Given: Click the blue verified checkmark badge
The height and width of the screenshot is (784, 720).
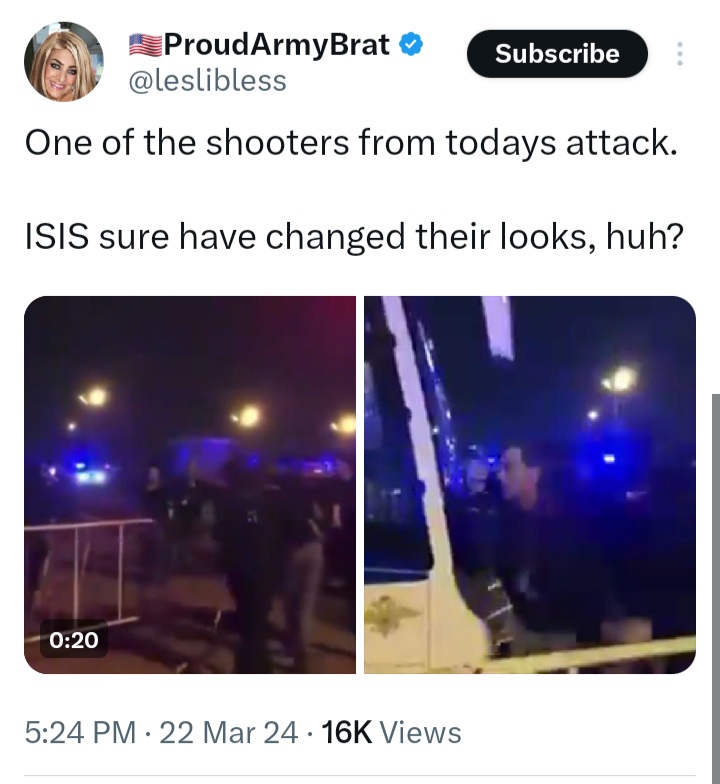Looking at the screenshot, I should 411,44.
